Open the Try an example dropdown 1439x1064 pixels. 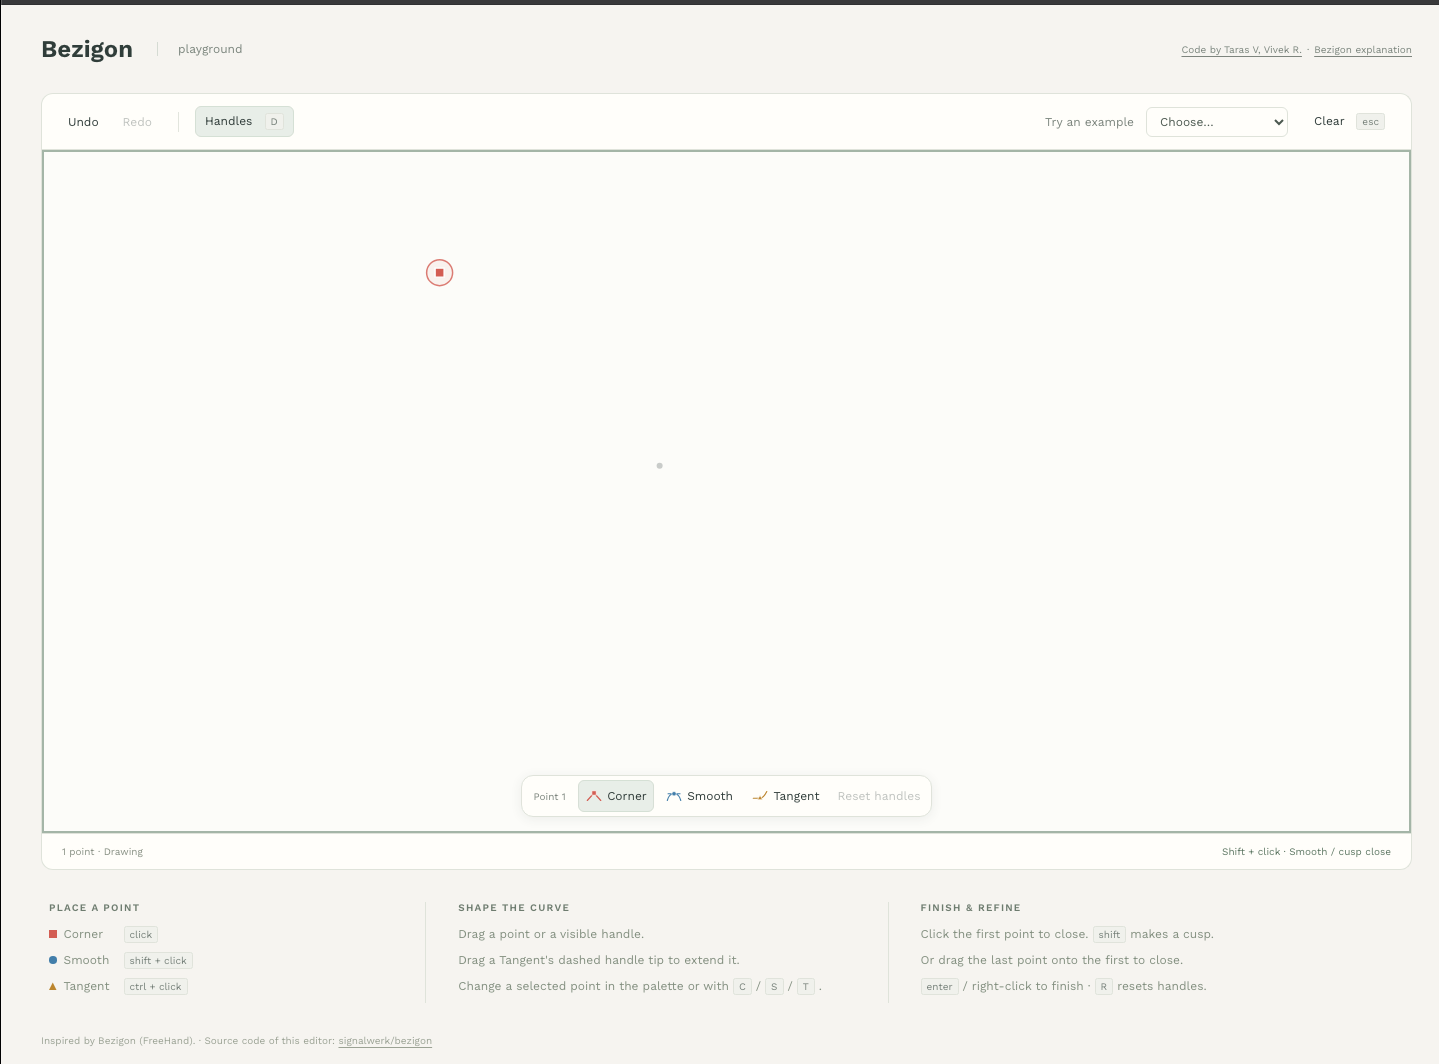click(1216, 122)
